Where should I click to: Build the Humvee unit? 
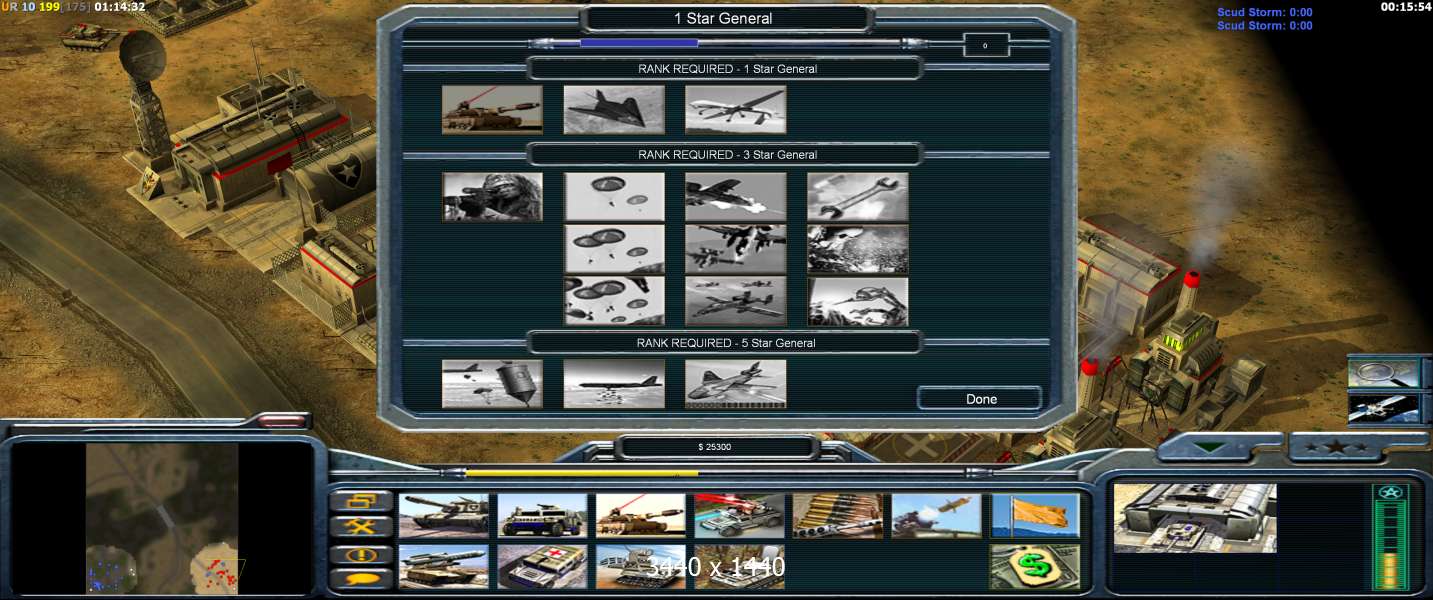tap(542, 516)
